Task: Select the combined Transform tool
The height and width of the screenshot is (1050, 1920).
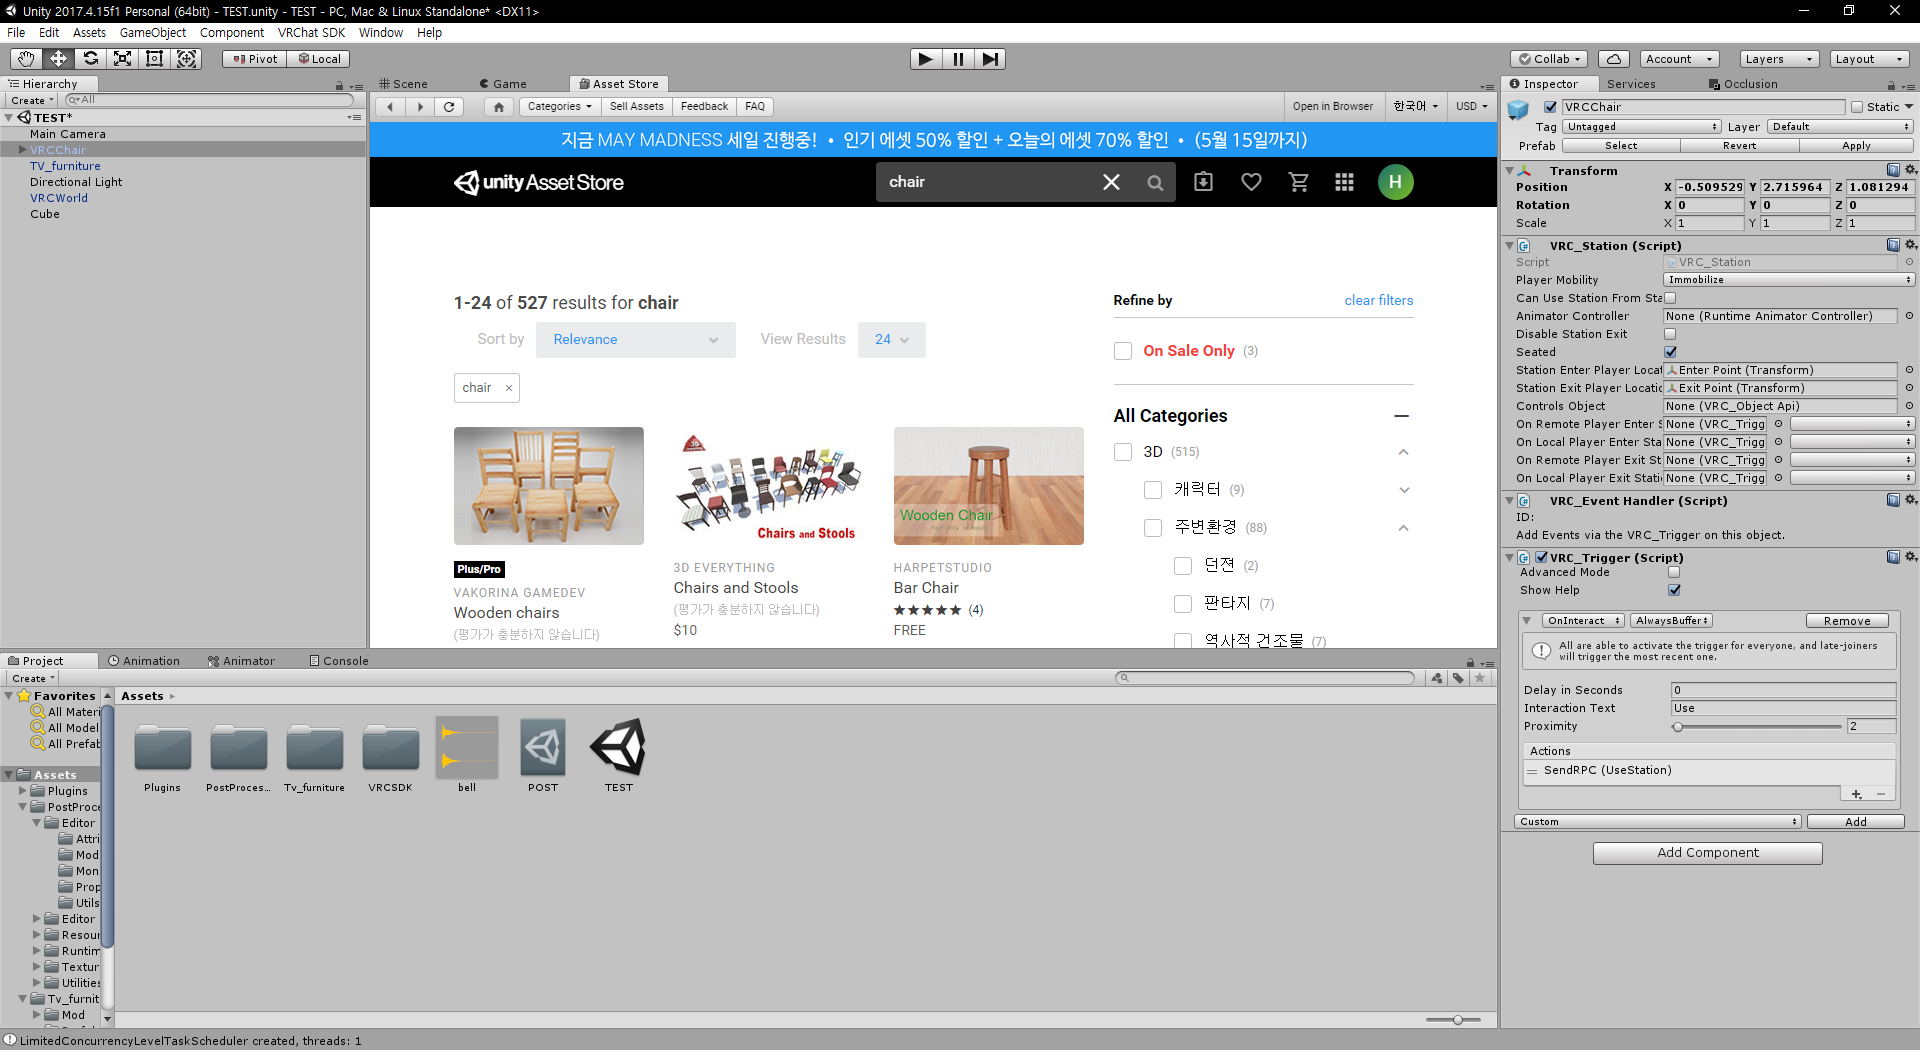Action: (x=186, y=59)
